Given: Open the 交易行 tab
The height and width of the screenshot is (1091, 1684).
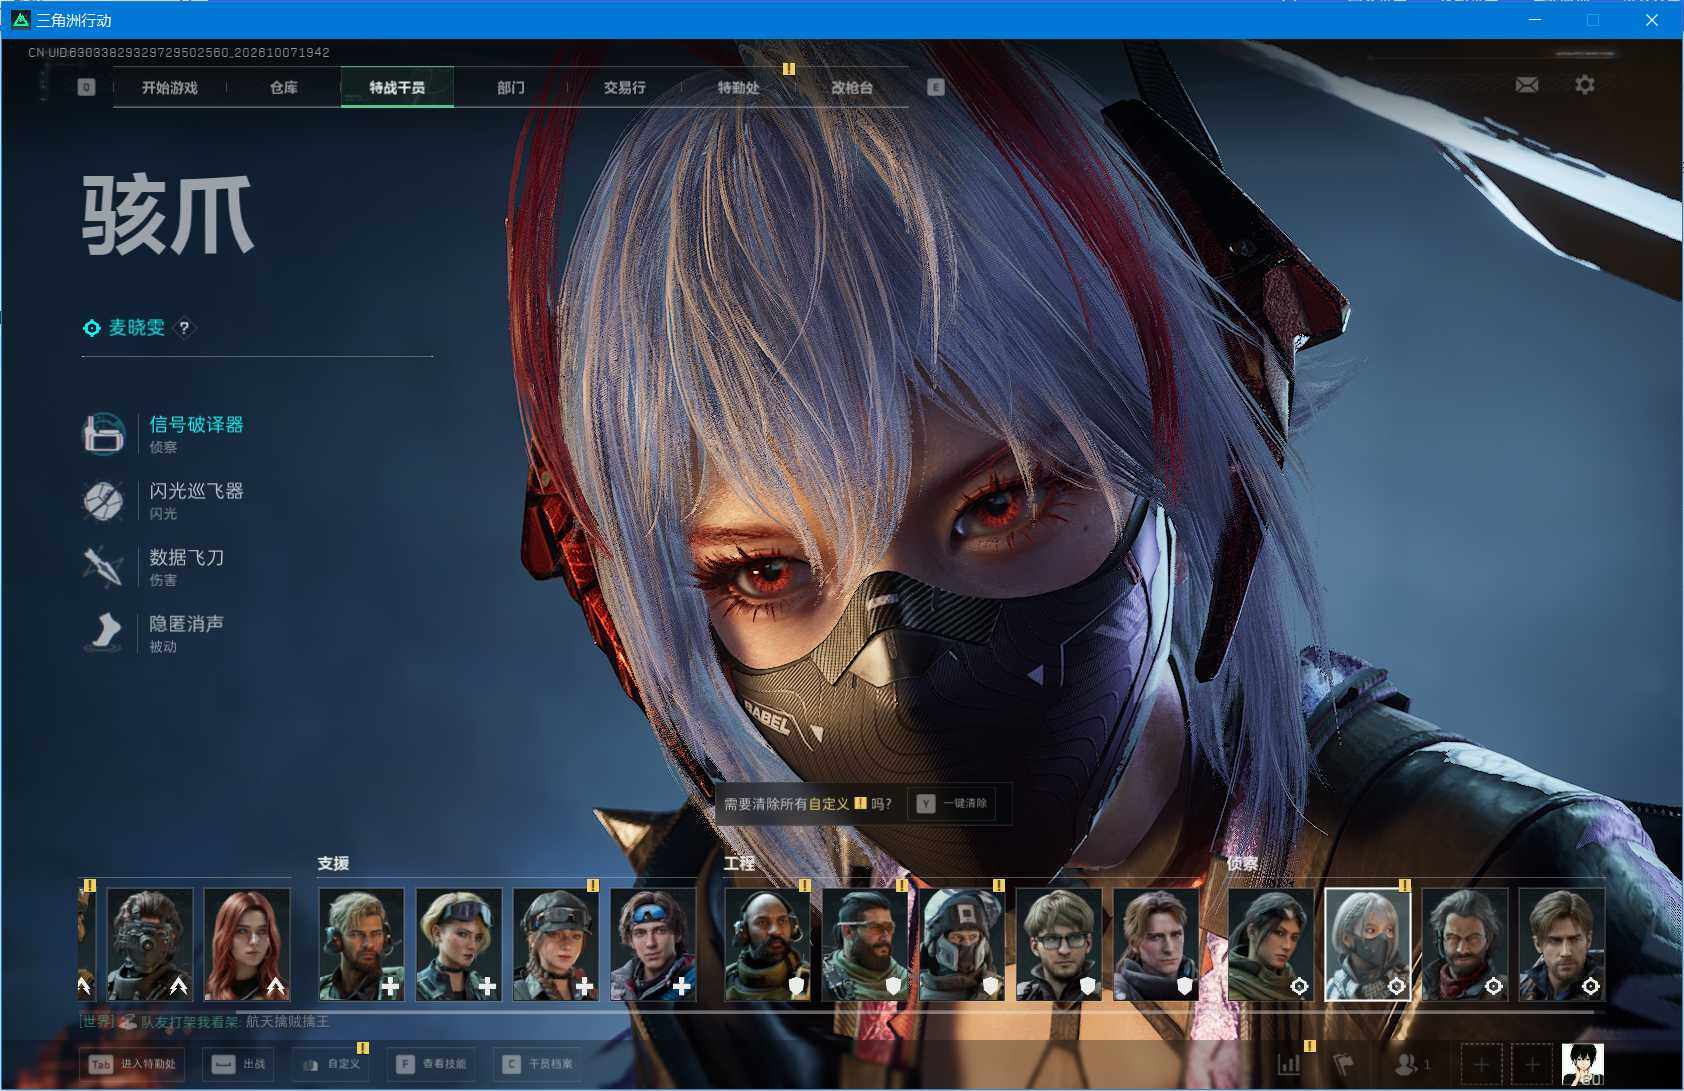Looking at the screenshot, I should point(625,87).
